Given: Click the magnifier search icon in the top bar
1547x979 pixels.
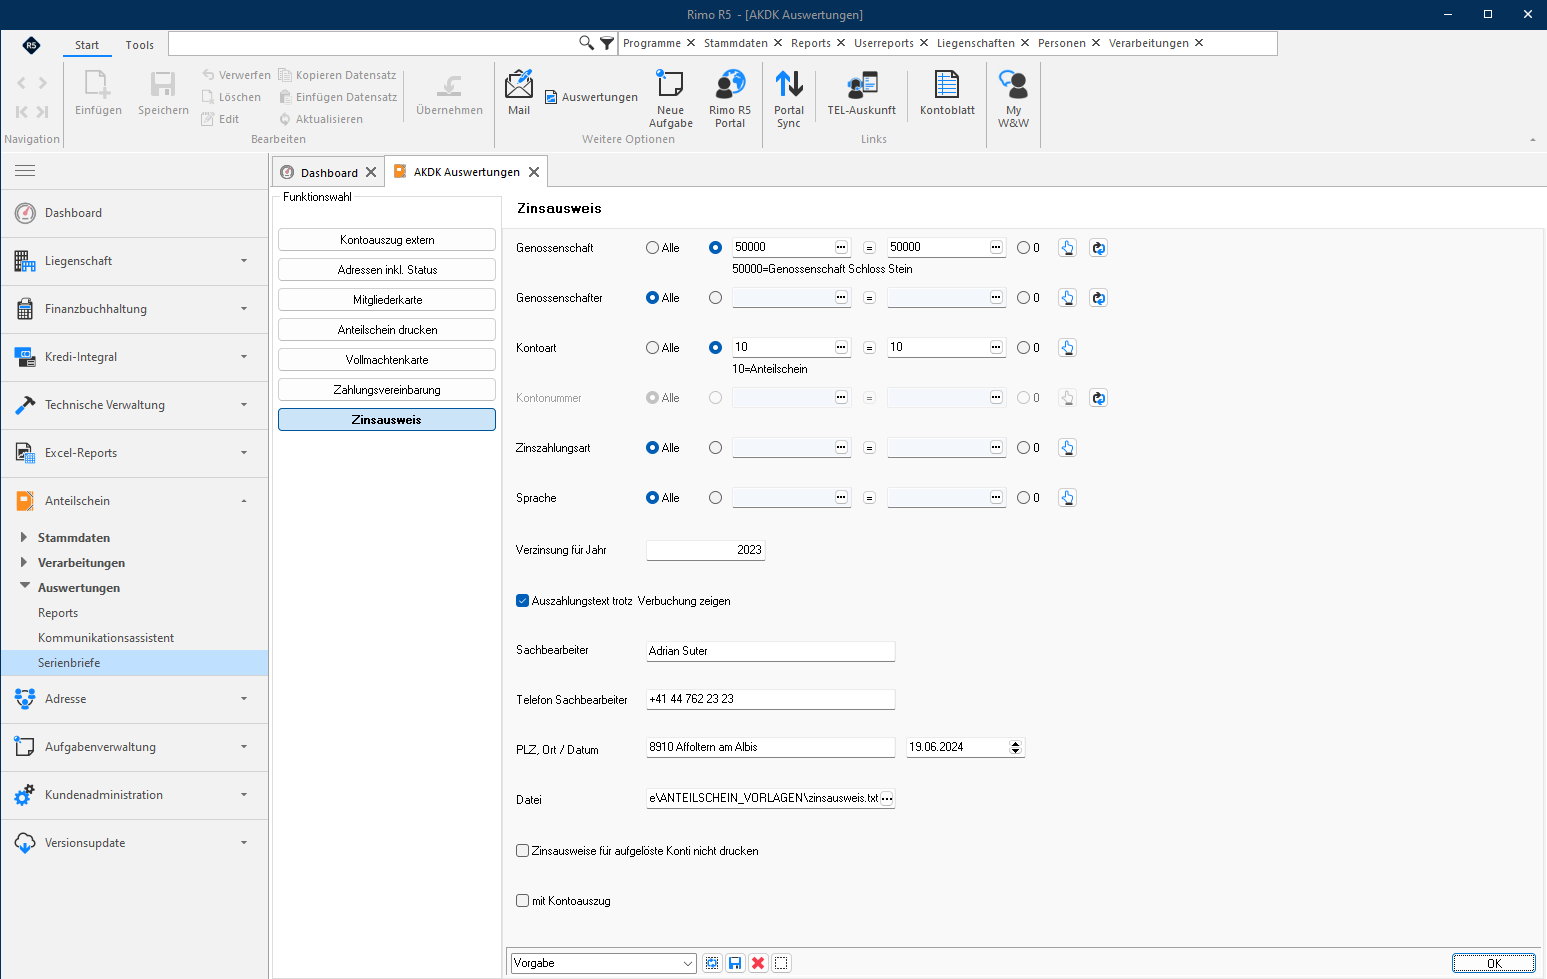Looking at the screenshot, I should coord(587,43).
